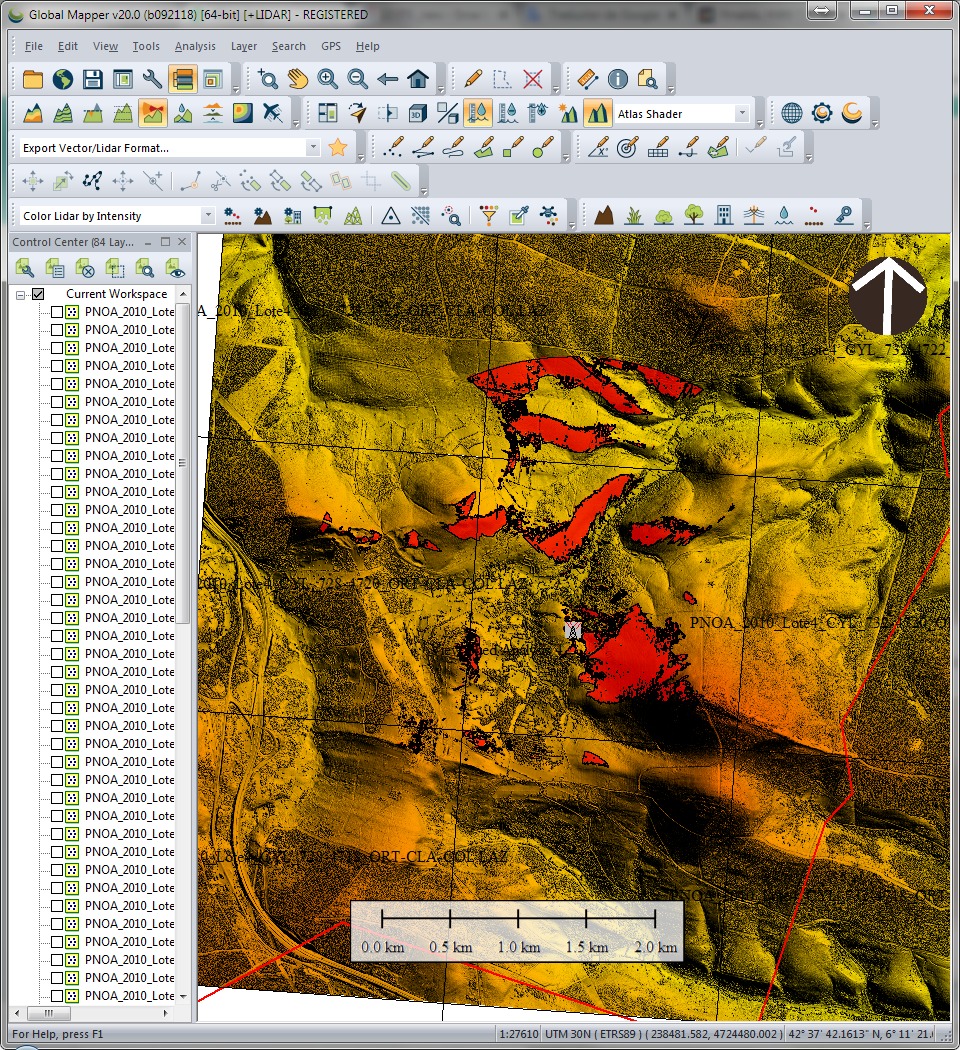960x1050 pixels.
Task: Collapse the Current Workspace tree node
Action: (21, 294)
